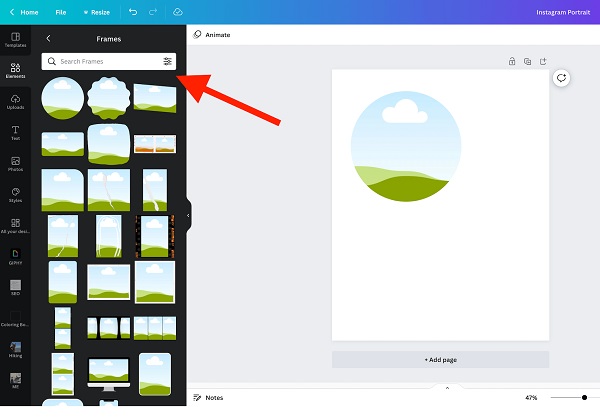This screenshot has height=417, width=600.
Task: Open the Templates panel in the sidebar
Action: coord(15,40)
